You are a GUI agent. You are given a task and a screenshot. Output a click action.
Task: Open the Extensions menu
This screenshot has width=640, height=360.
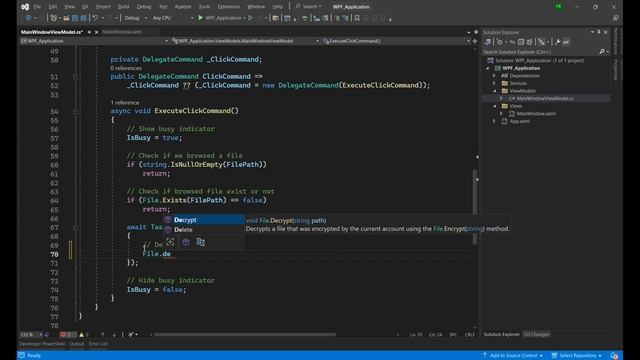(x=229, y=7)
